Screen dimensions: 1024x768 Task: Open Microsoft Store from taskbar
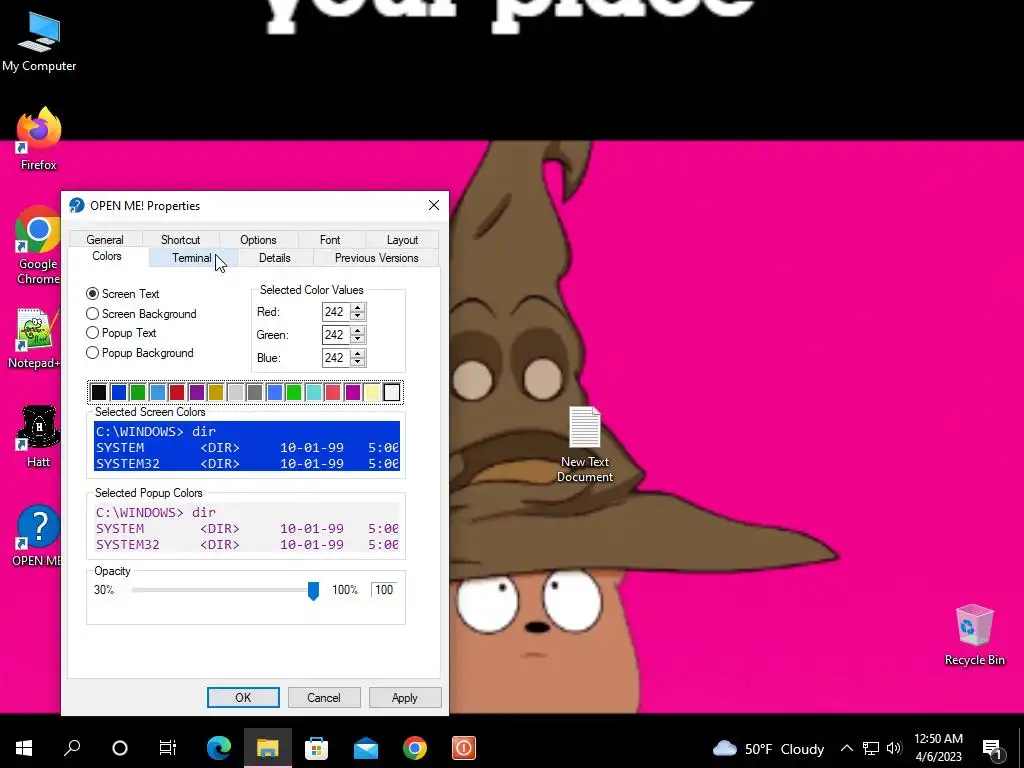[317, 748]
